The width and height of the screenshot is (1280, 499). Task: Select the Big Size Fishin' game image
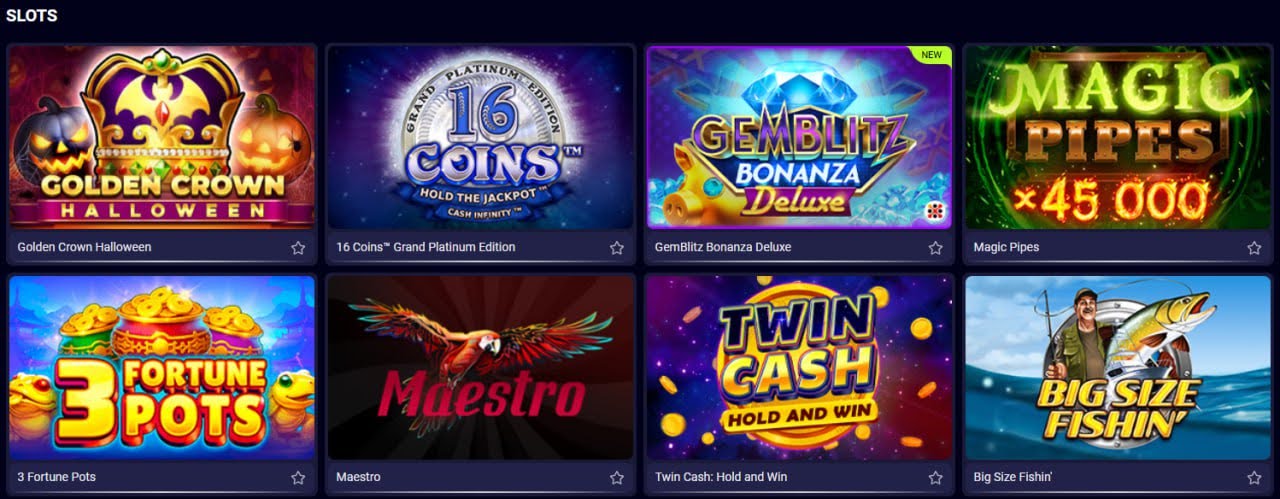tap(1118, 367)
